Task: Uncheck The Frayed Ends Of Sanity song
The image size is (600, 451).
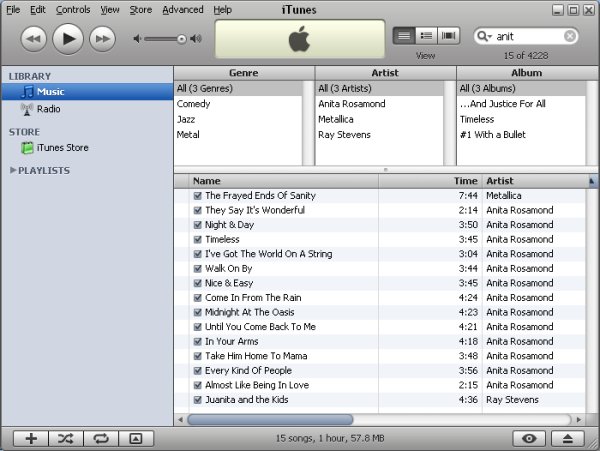Action: pos(197,196)
